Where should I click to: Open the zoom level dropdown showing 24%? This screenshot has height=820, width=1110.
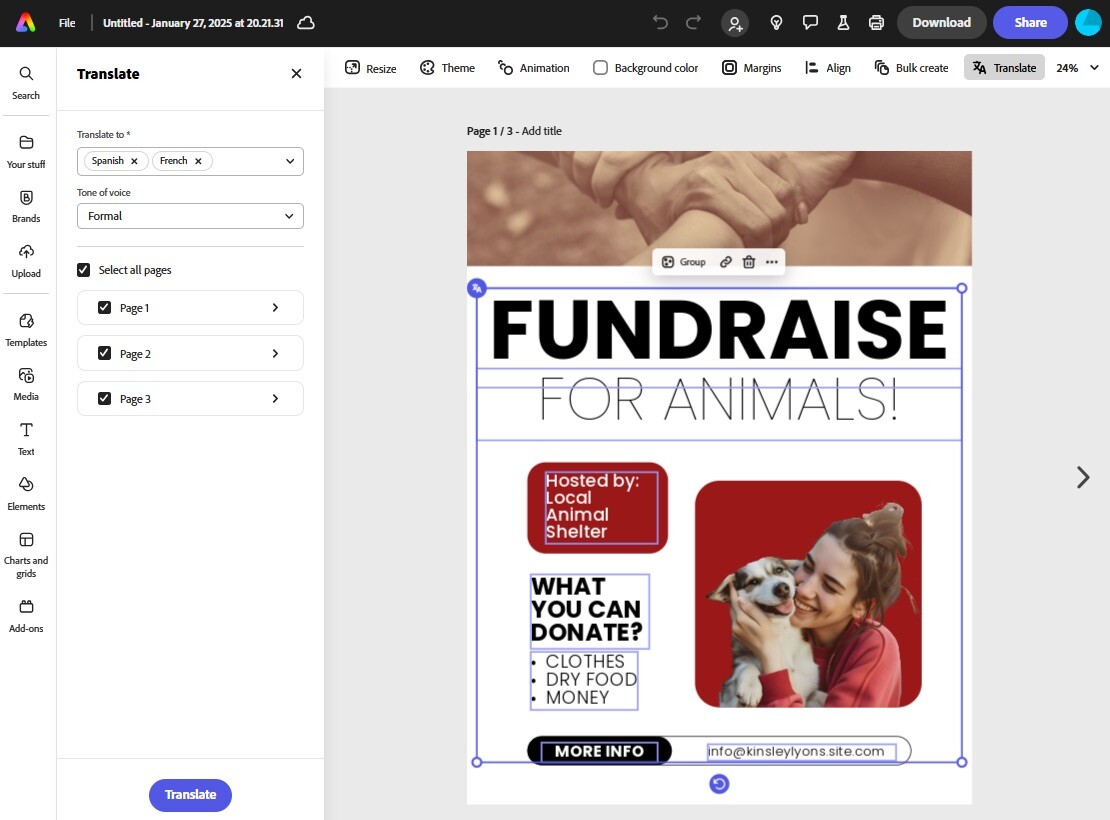[x=1078, y=67]
